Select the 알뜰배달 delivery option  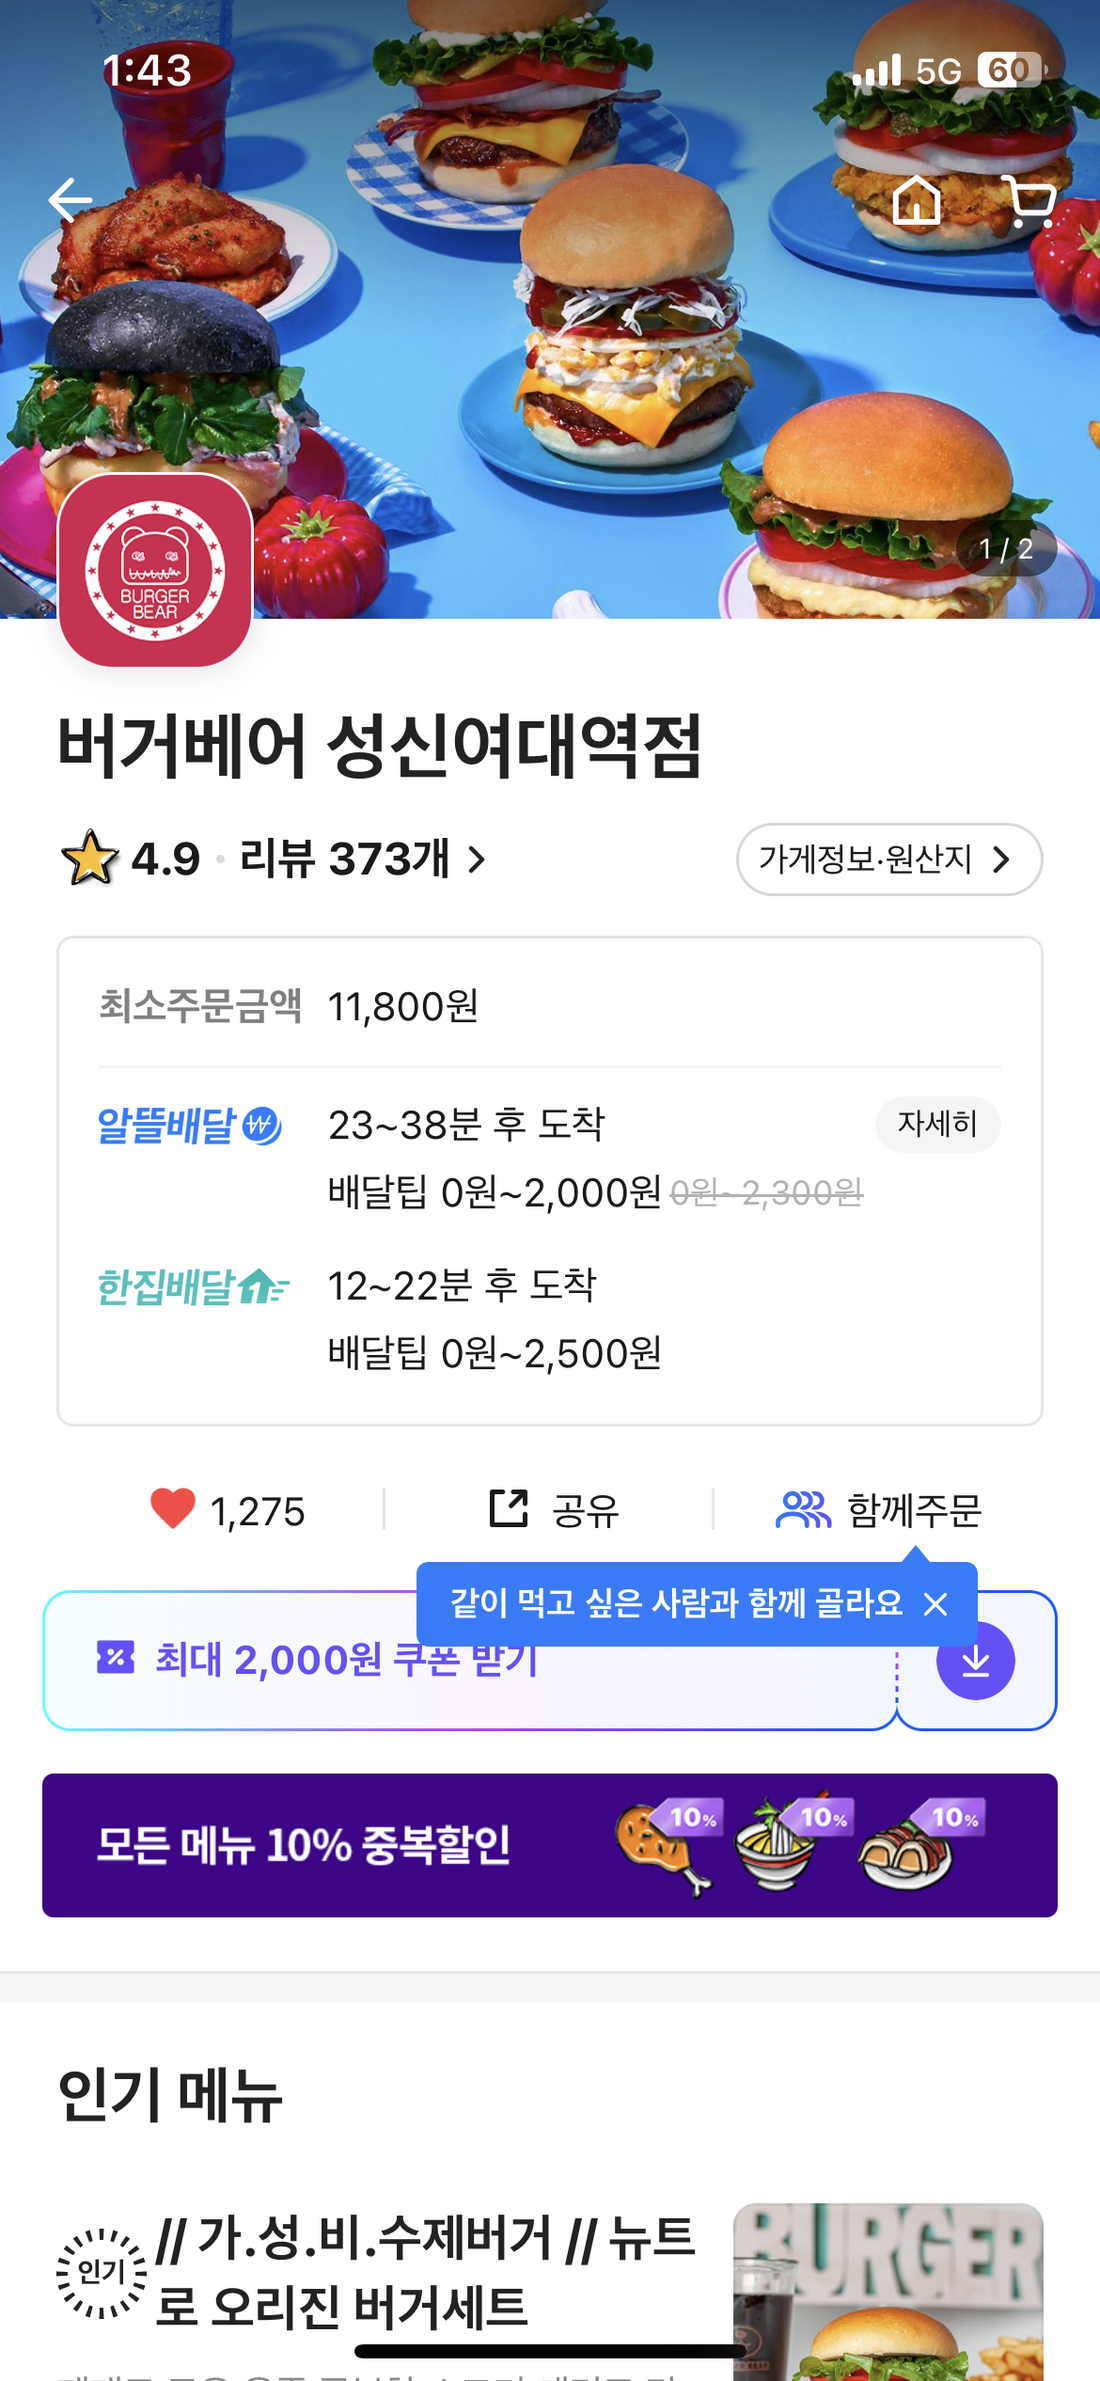tap(189, 1126)
